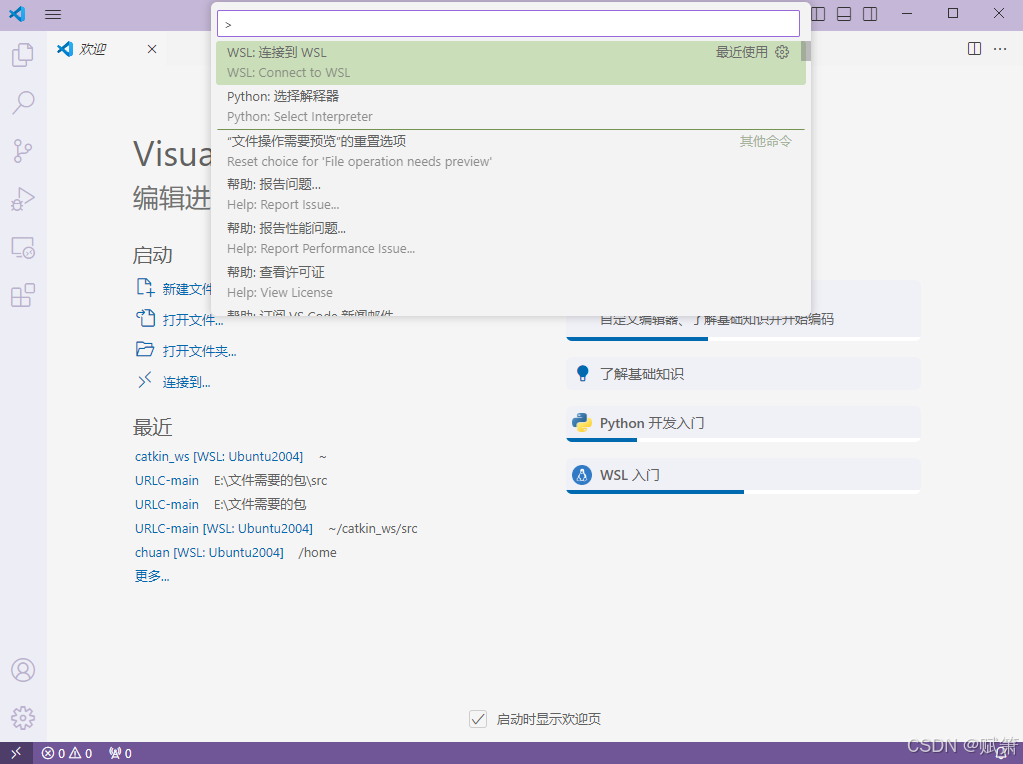The height and width of the screenshot is (764, 1023).
Task: Click the 连接到... link
Action: click(x=187, y=382)
